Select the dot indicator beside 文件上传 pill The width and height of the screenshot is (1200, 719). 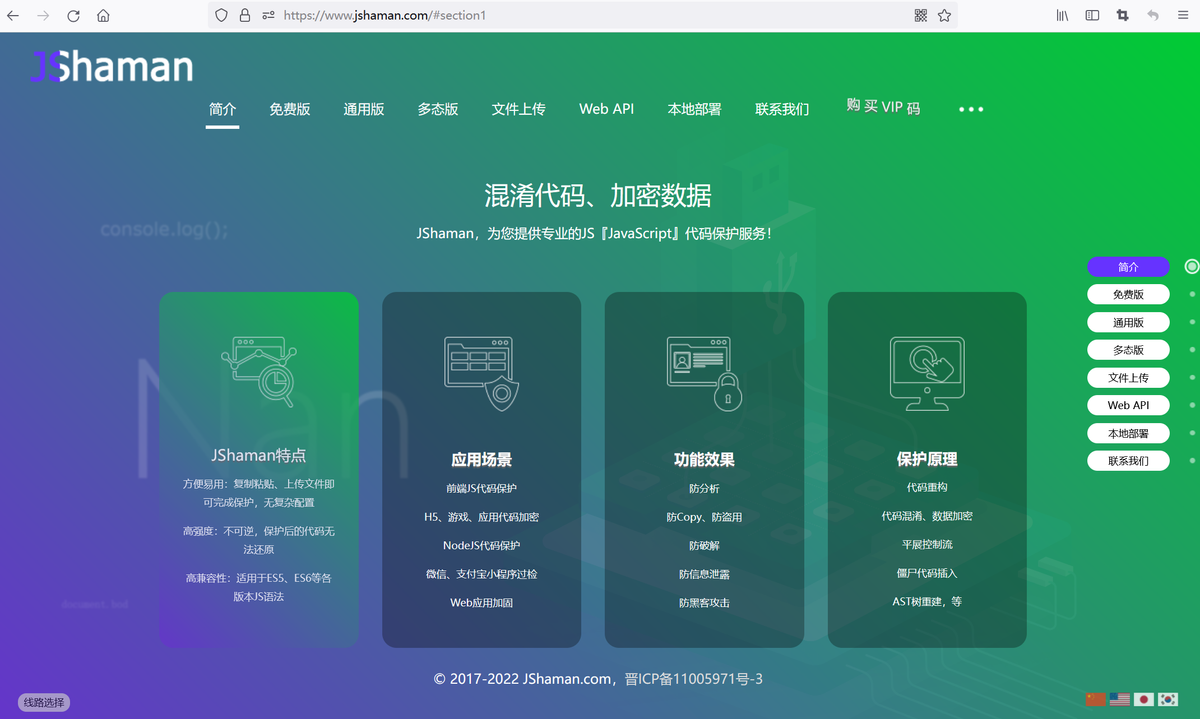point(1192,378)
